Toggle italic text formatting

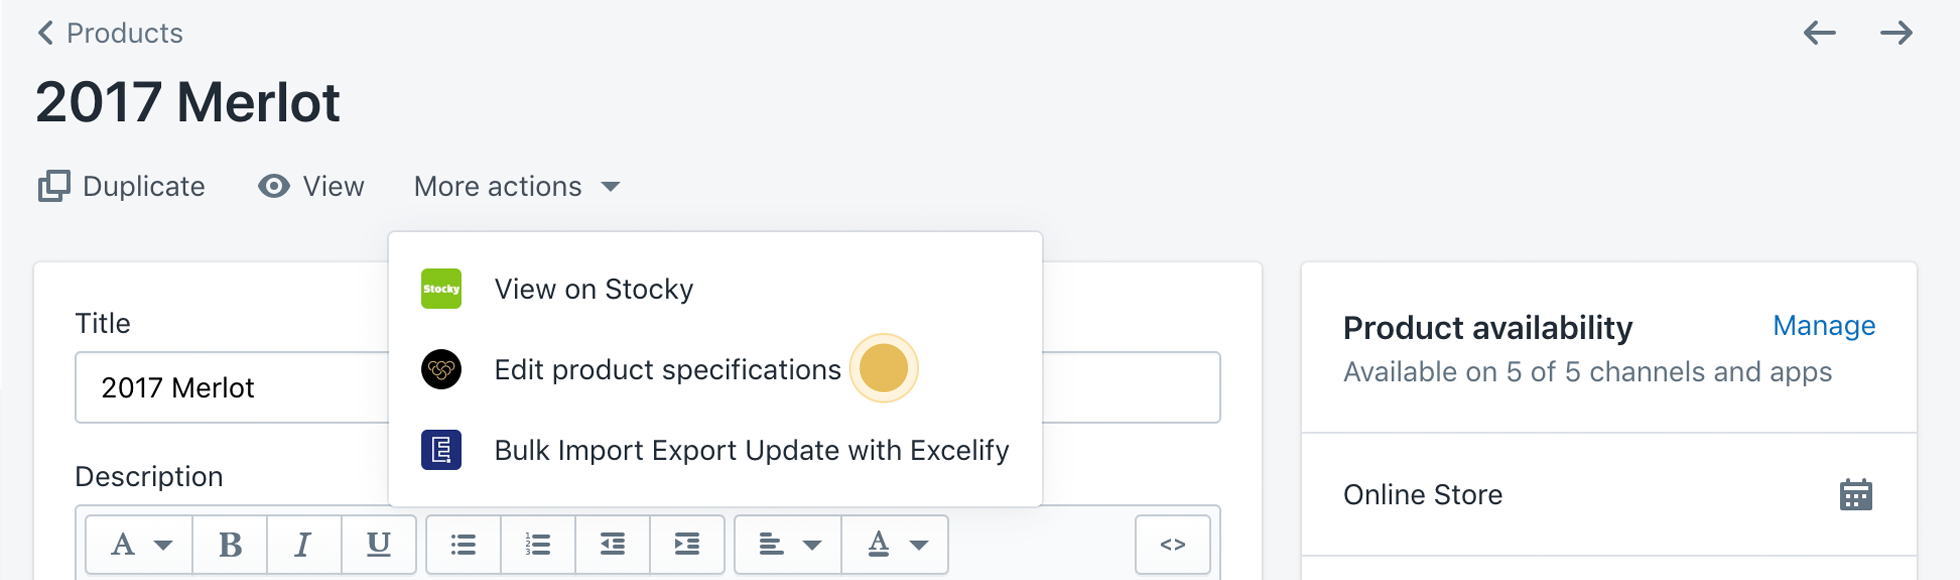[x=303, y=544]
